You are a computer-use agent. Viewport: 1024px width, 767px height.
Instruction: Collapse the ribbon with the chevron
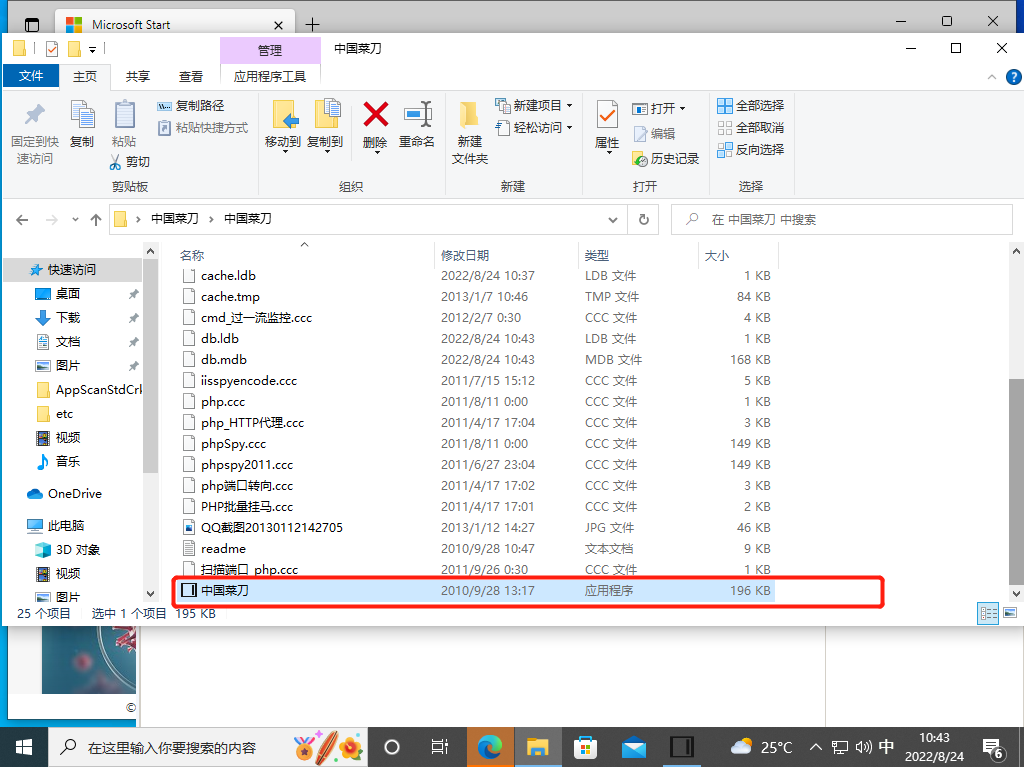991,77
